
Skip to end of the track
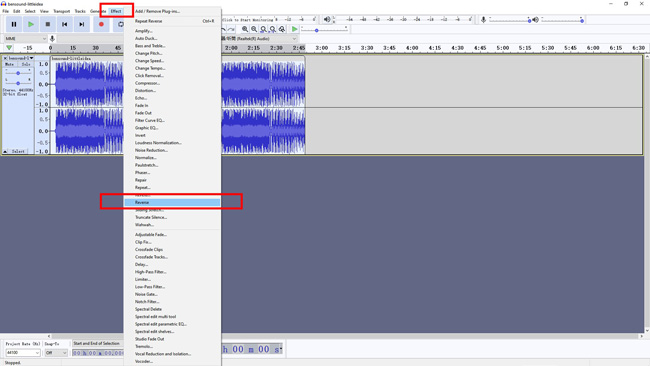pyautogui.click(x=82, y=24)
